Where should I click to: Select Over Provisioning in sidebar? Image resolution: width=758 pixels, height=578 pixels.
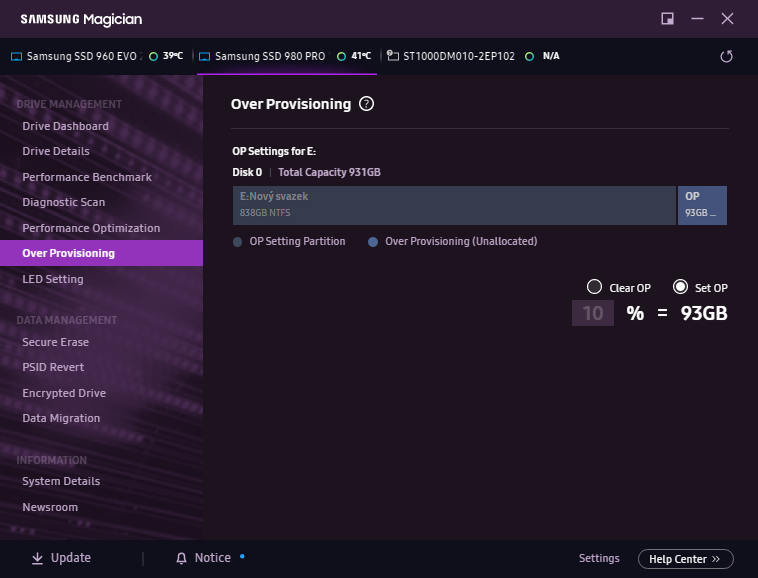point(102,253)
